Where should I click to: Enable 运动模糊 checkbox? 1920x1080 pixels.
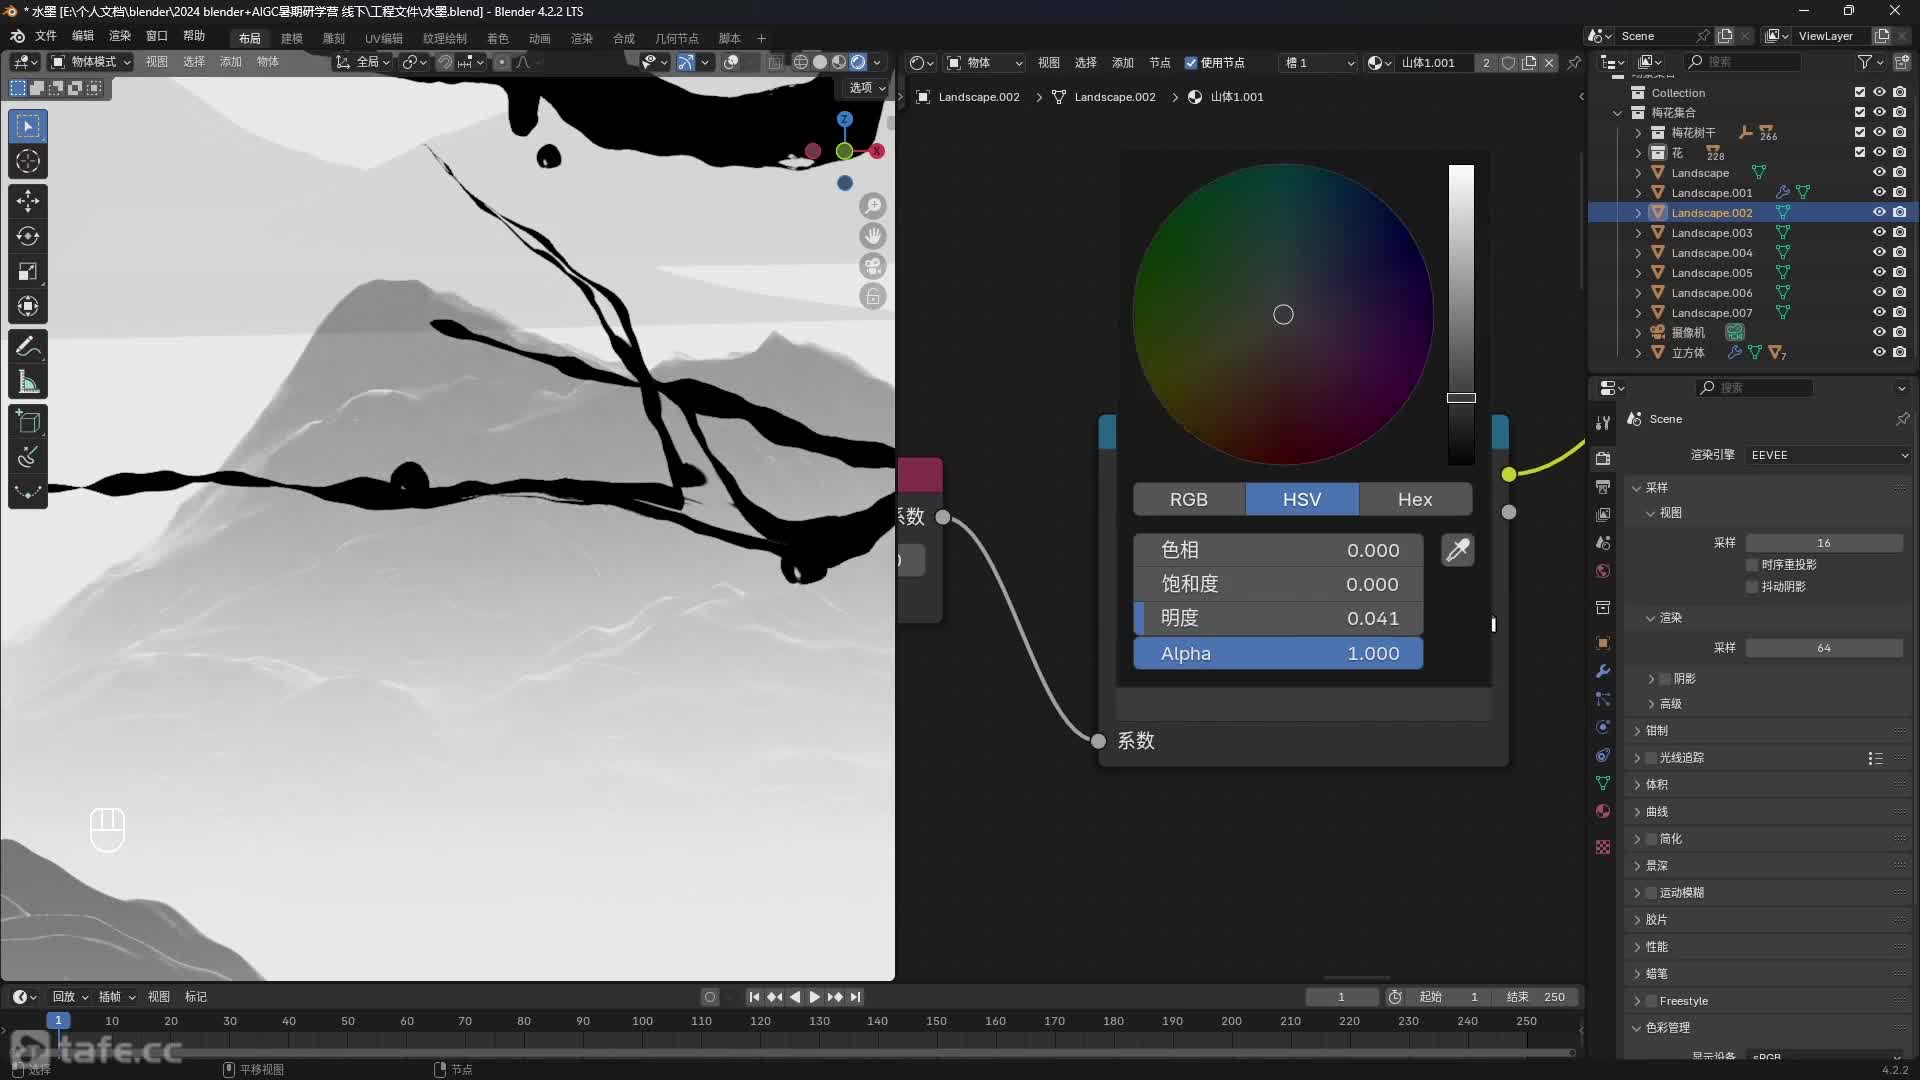pos(1652,893)
